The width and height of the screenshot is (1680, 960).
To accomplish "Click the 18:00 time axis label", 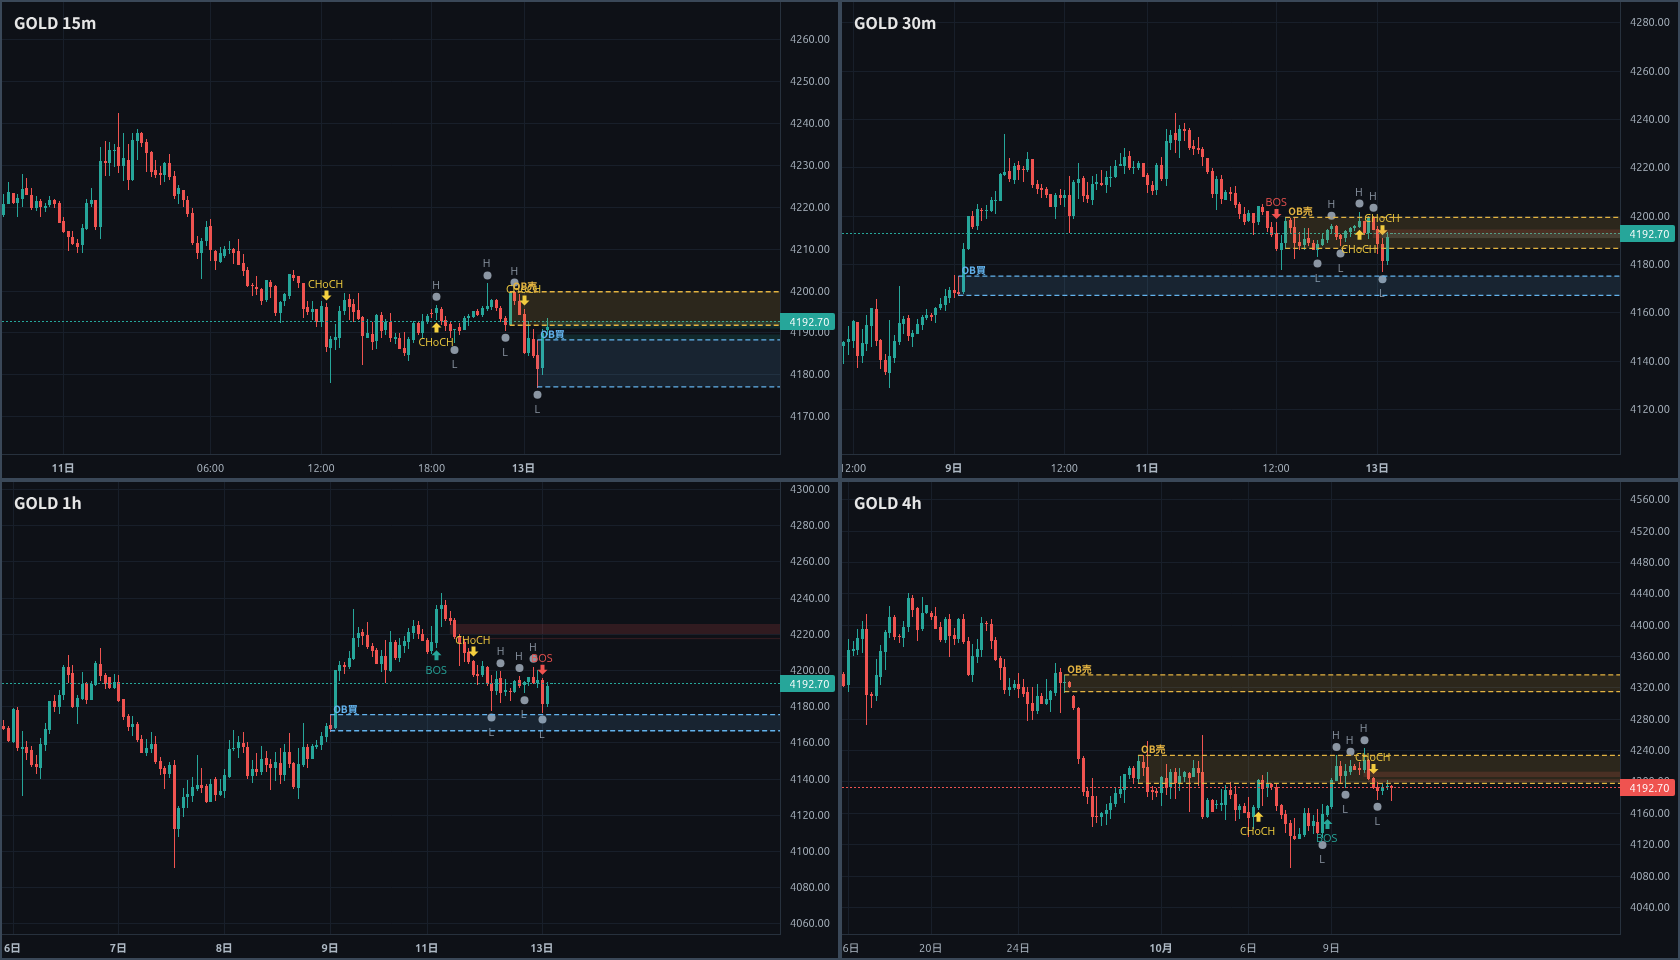I will 431,468.
